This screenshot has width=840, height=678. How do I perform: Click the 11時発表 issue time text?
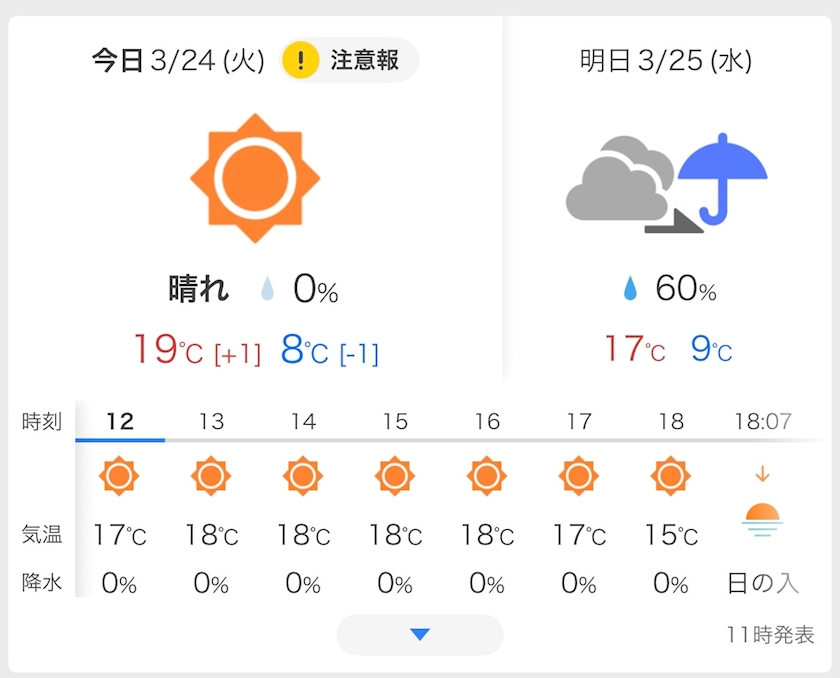tap(770, 635)
